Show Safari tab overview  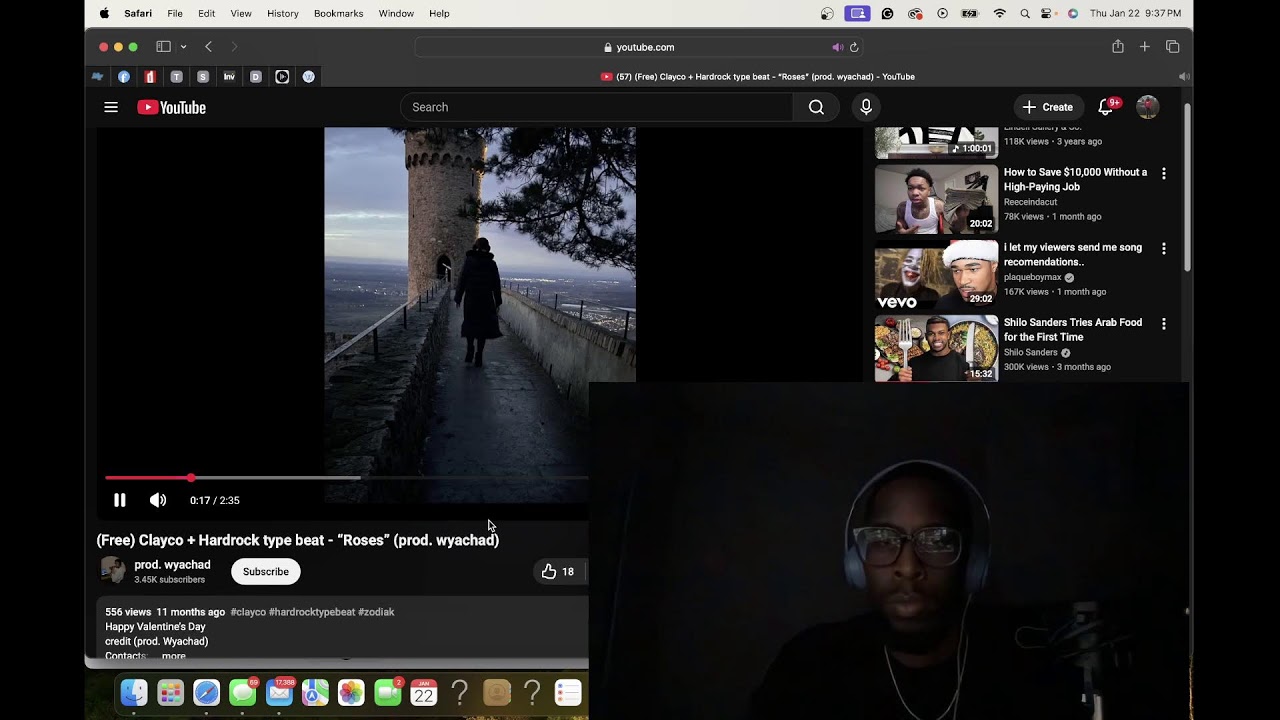pos(1173,47)
